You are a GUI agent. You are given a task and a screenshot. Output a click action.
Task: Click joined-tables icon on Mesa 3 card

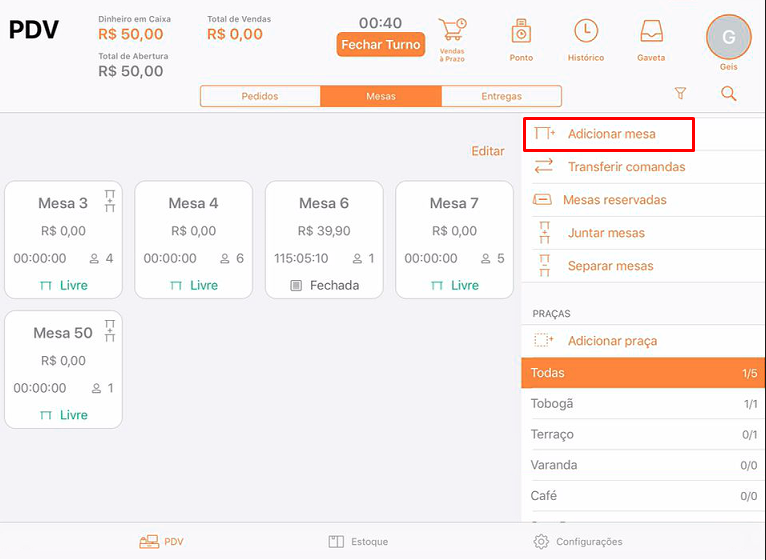tap(110, 201)
